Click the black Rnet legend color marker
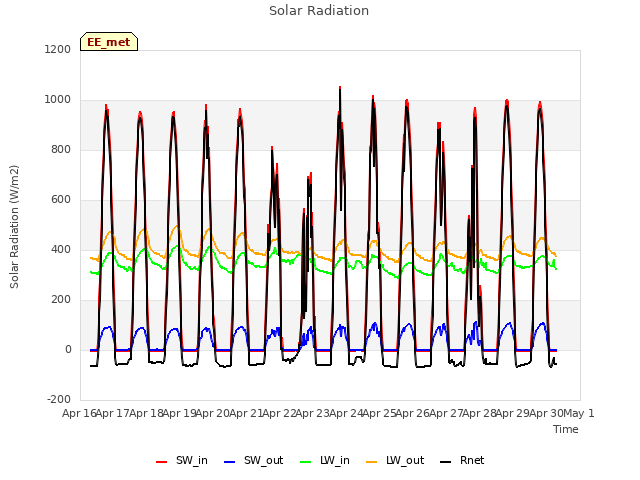Viewport: 640px width, 480px height. tap(446, 462)
